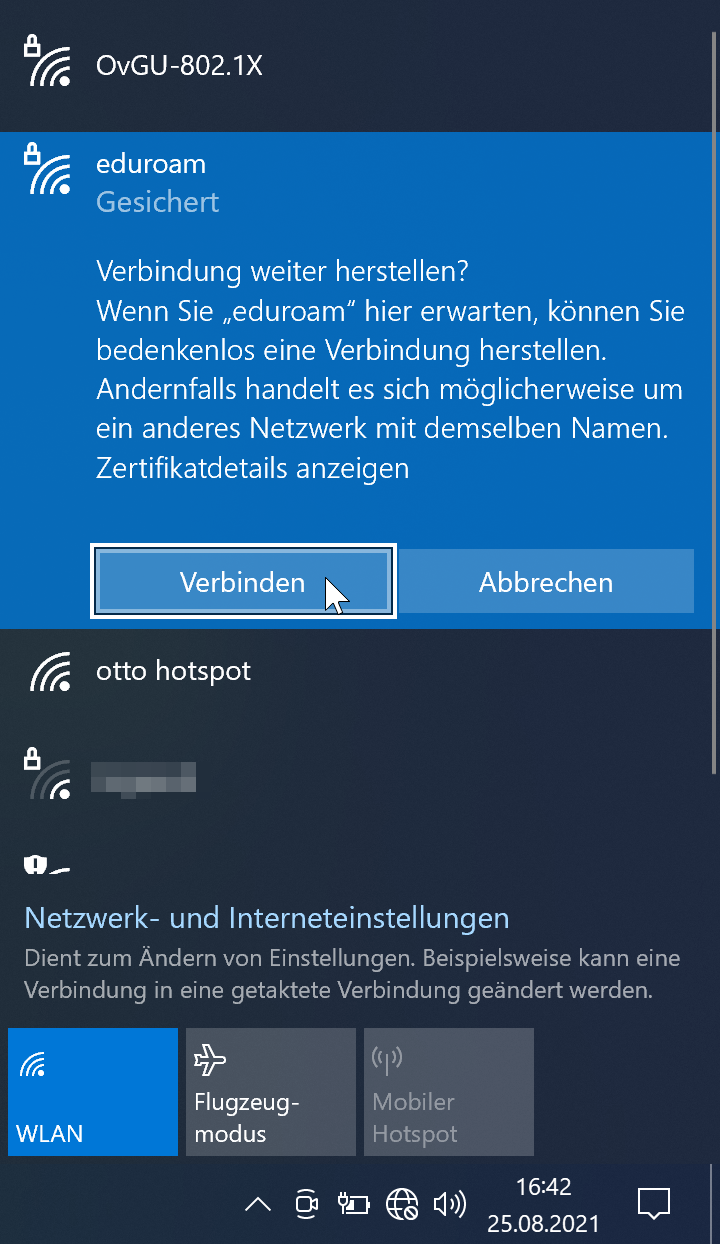
Task: Click the Abbrechen button
Action: [x=546, y=582]
